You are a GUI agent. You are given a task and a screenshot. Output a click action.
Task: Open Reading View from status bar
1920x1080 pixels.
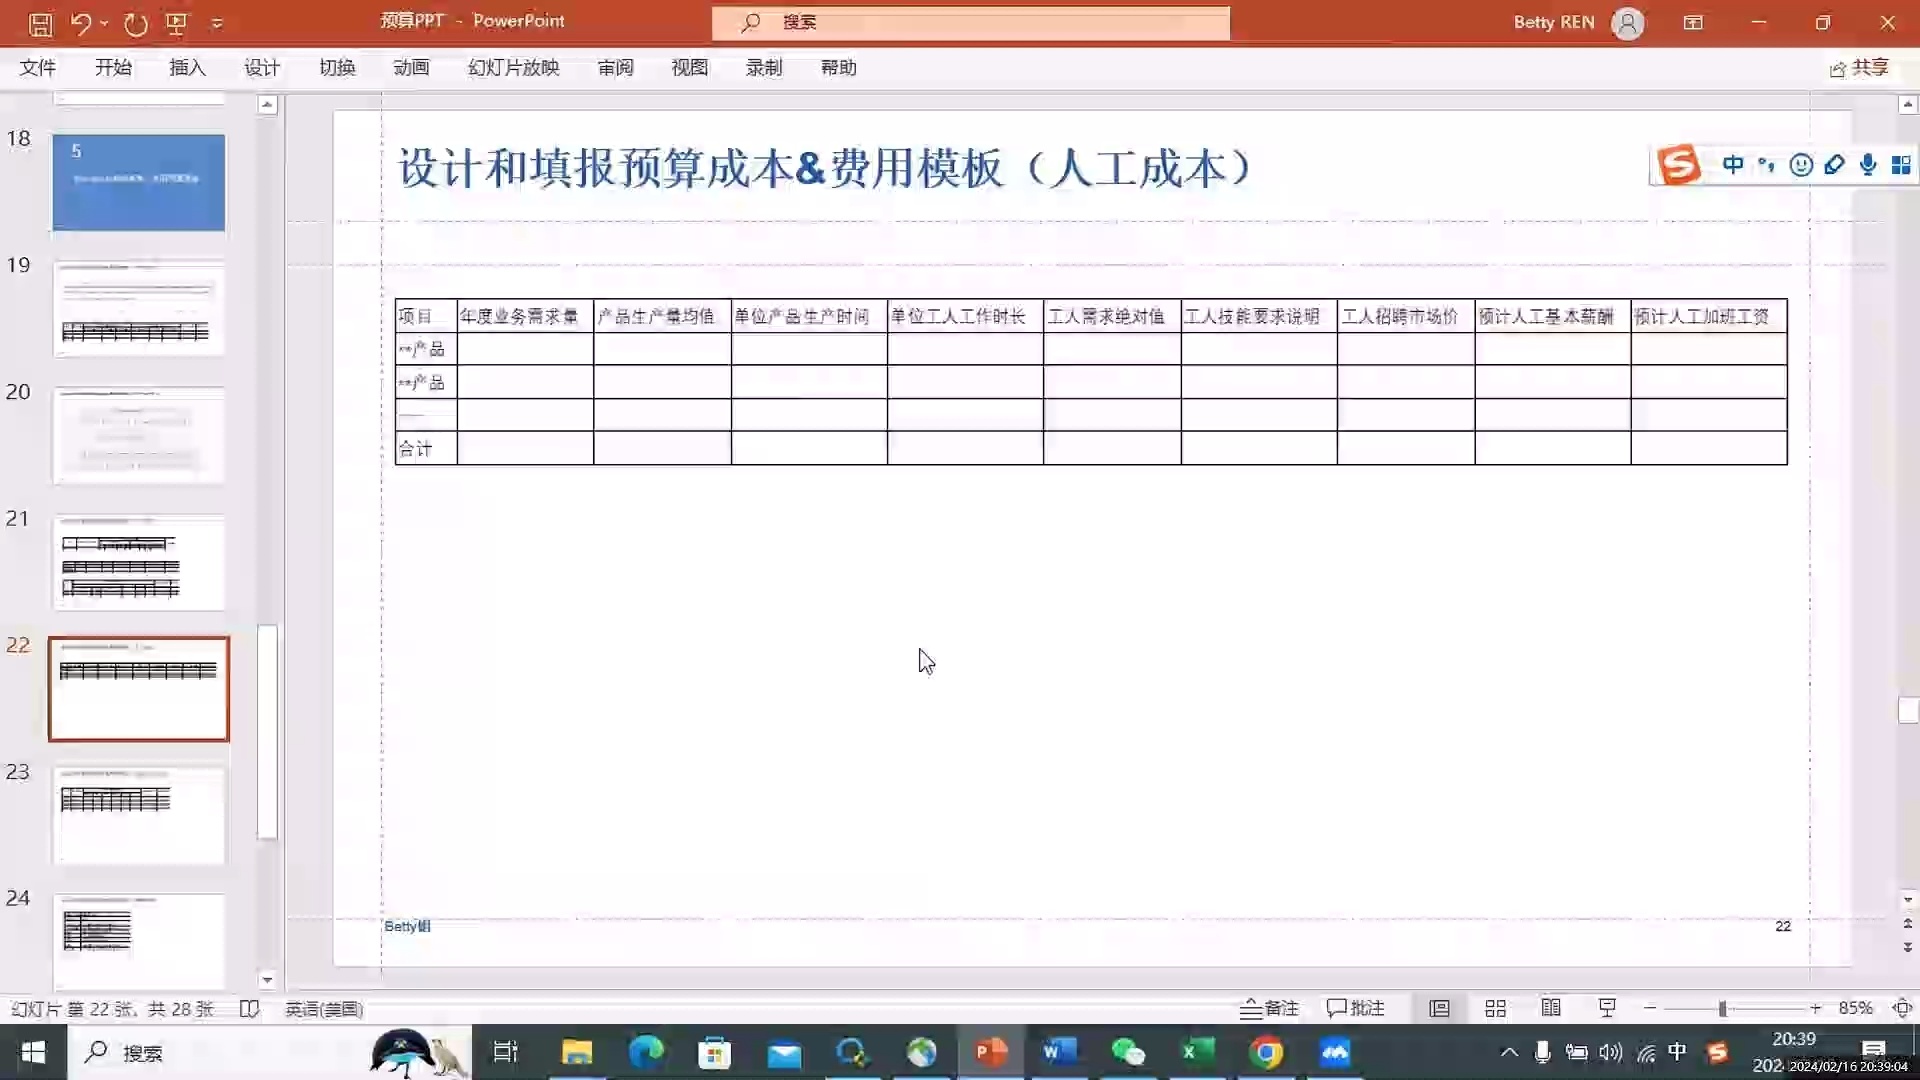pyautogui.click(x=1550, y=1008)
